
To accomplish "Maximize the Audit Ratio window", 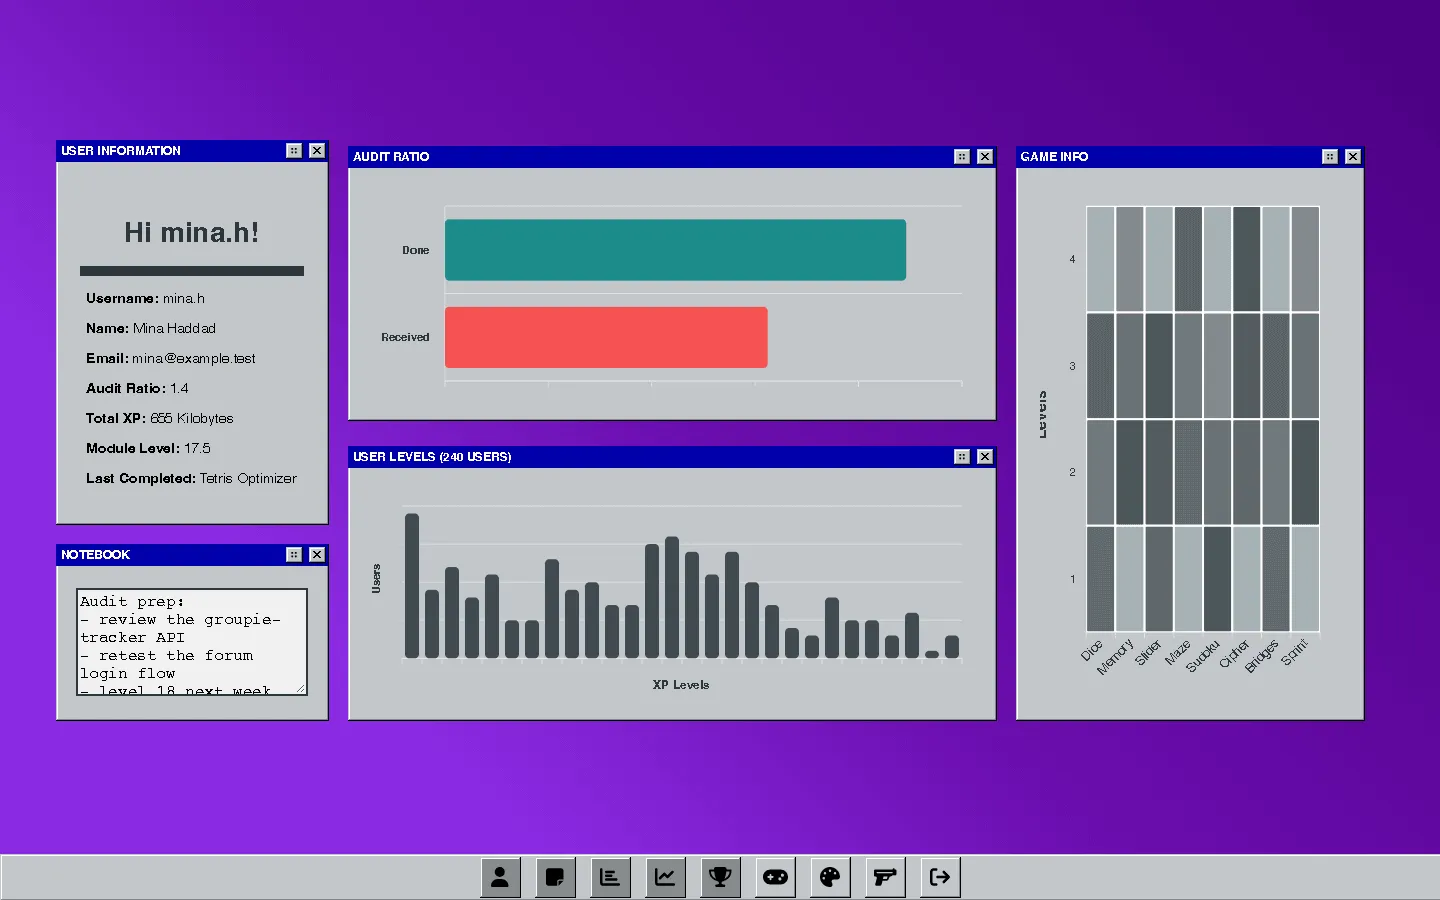I will (962, 157).
